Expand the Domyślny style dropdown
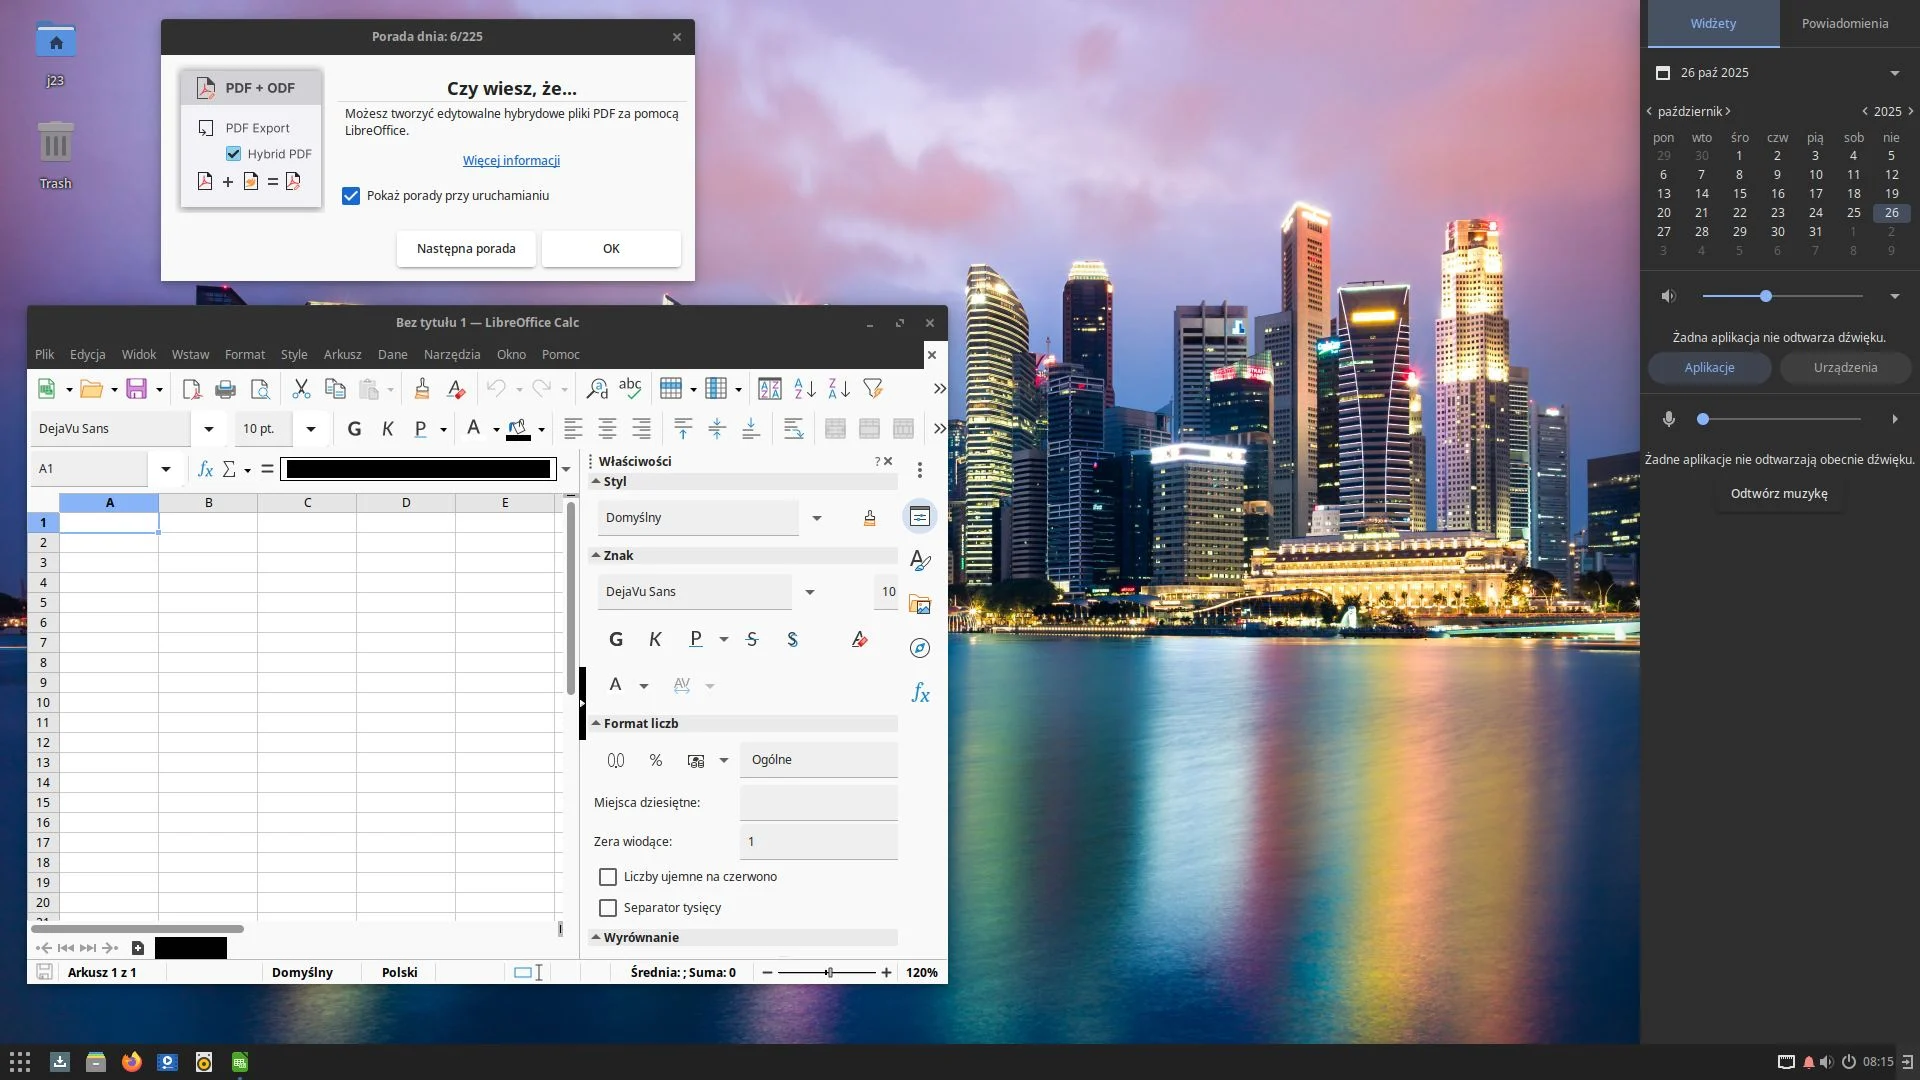Viewport: 1920px width, 1080px height. pos(816,518)
